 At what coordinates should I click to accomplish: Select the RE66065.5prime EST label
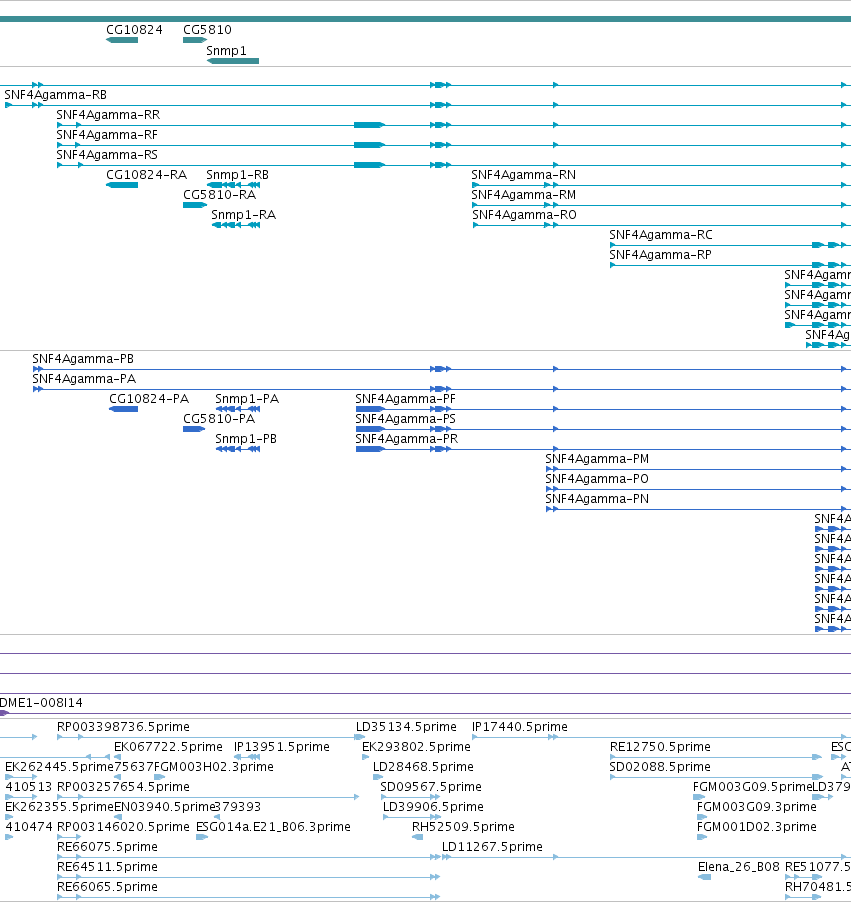(x=107, y=887)
